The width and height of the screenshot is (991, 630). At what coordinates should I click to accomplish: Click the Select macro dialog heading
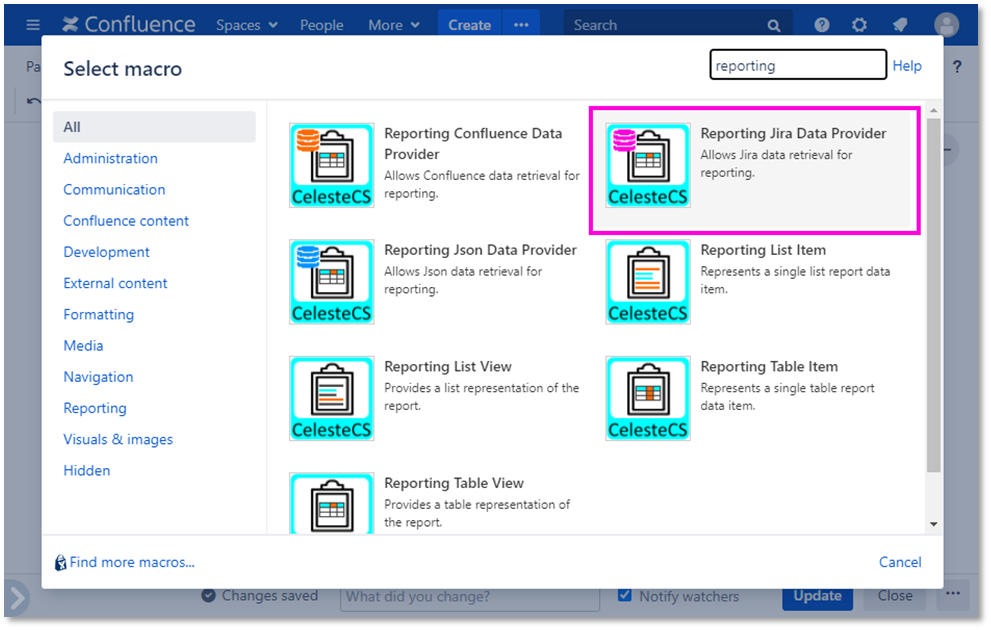[x=123, y=69]
